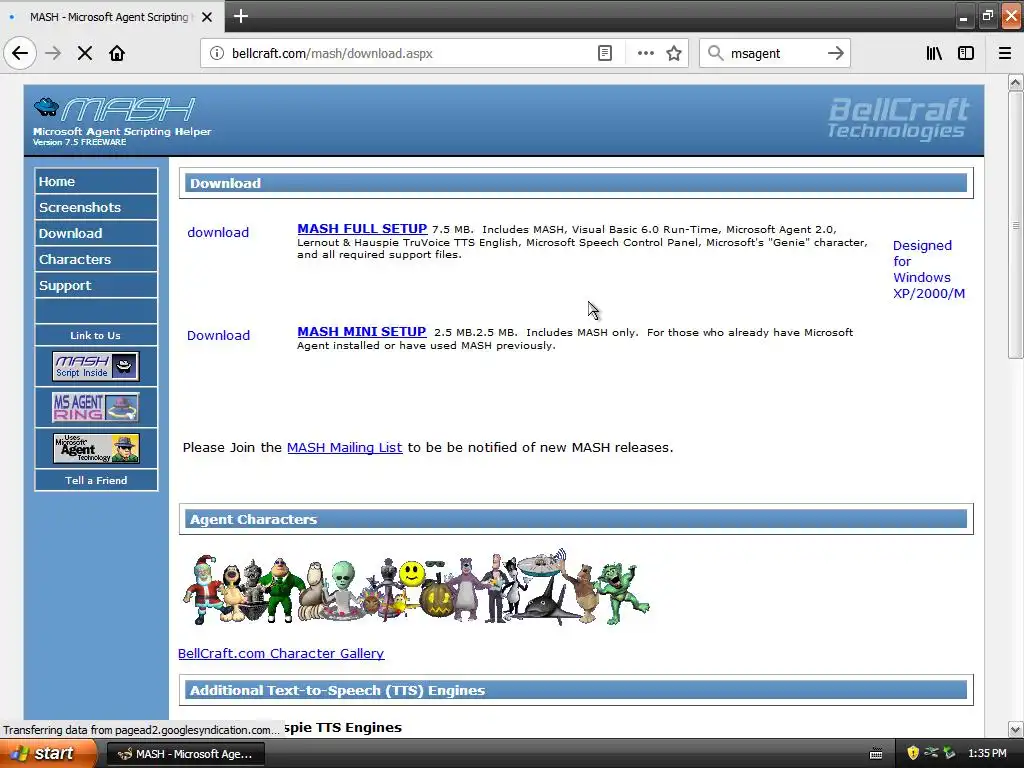Click the lowercase download link for full setup

[x=218, y=232]
